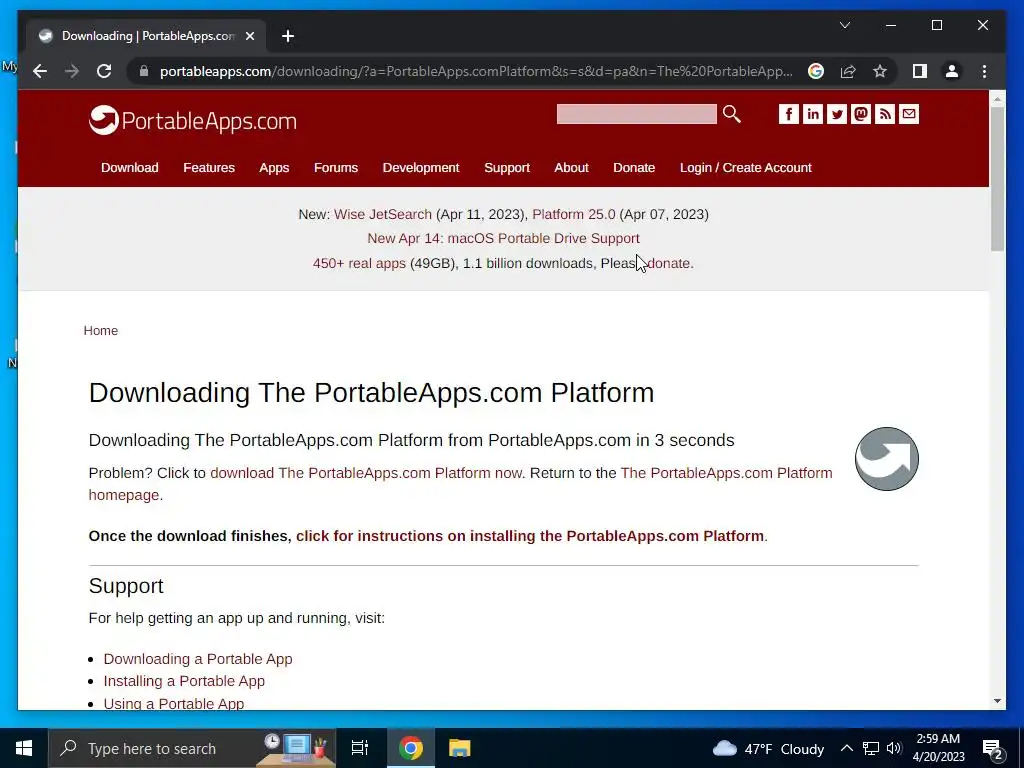
Task: Open a new browser tab
Action: tap(288, 36)
